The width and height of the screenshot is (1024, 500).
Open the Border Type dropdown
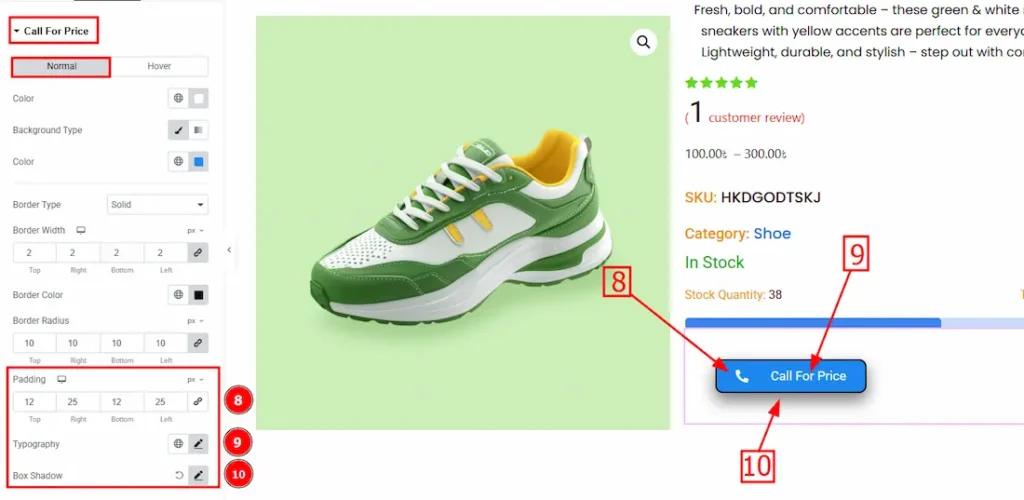click(x=157, y=205)
